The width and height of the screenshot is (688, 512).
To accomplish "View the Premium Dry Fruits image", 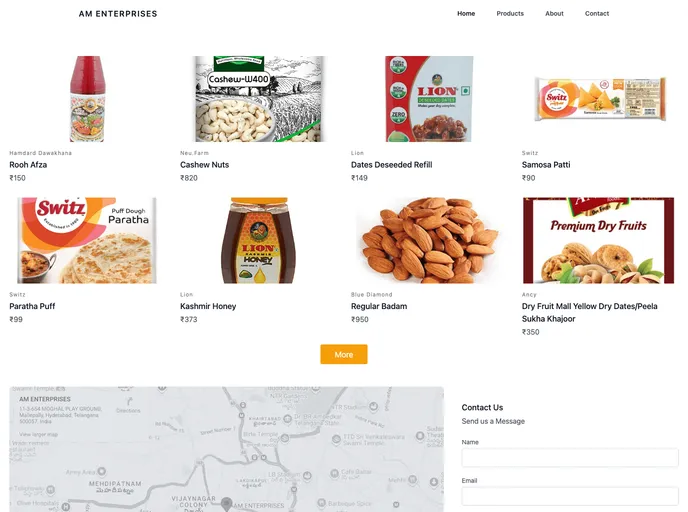I will click(x=599, y=241).
